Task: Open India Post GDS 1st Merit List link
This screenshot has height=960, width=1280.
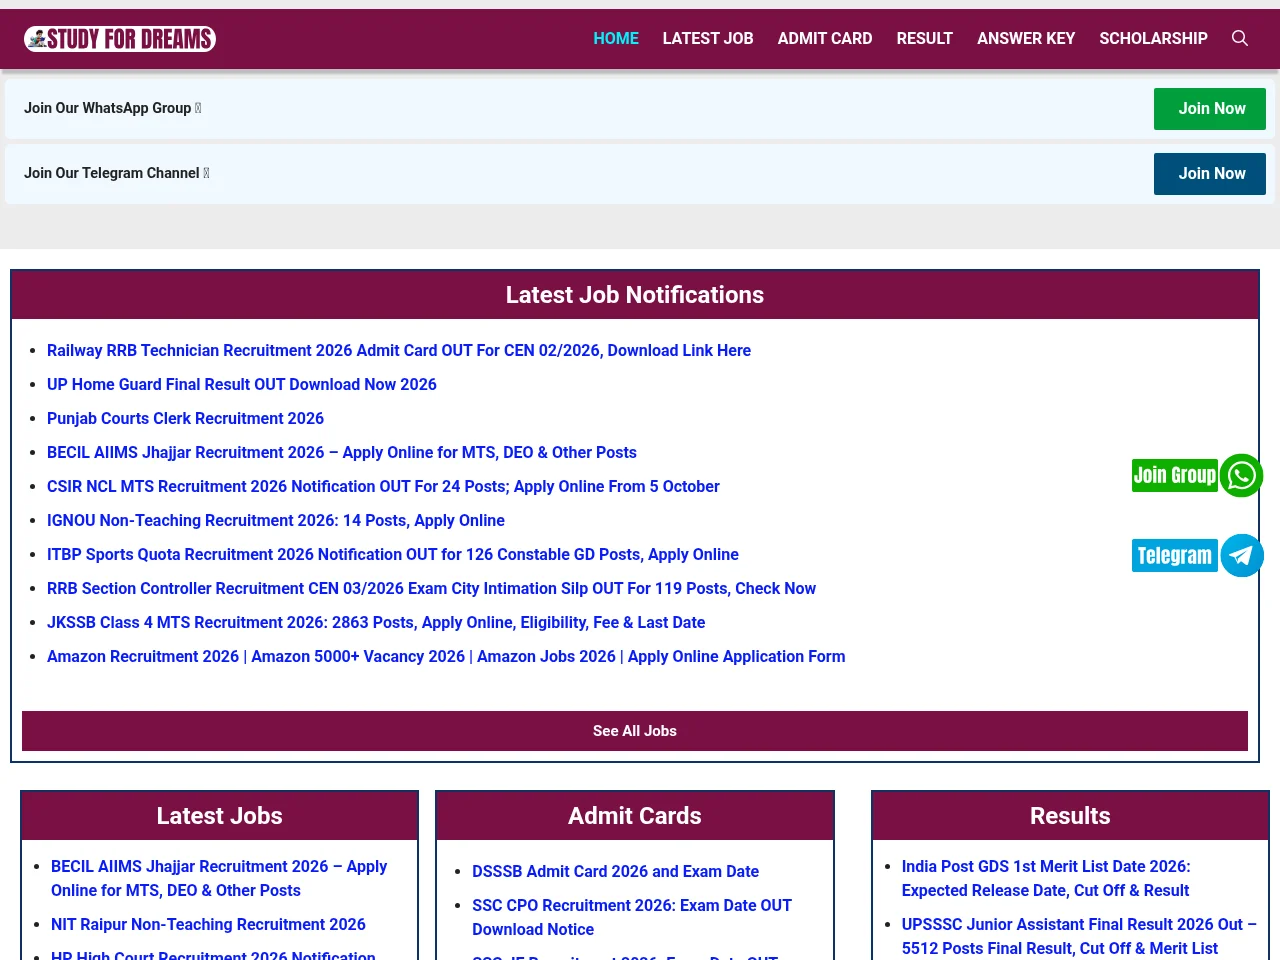Action: (x=1046, y=879)
